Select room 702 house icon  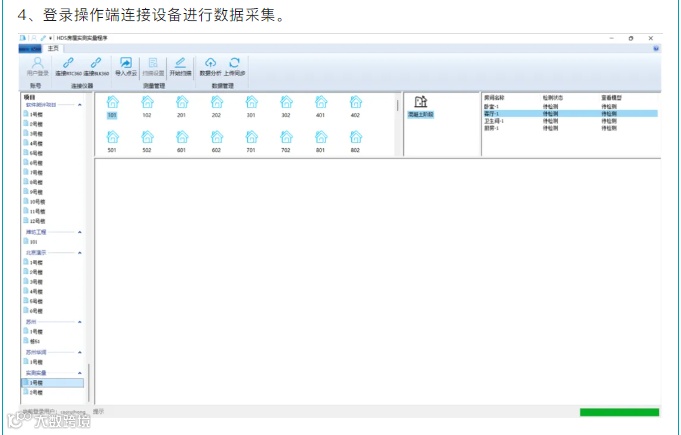(286, 137)
